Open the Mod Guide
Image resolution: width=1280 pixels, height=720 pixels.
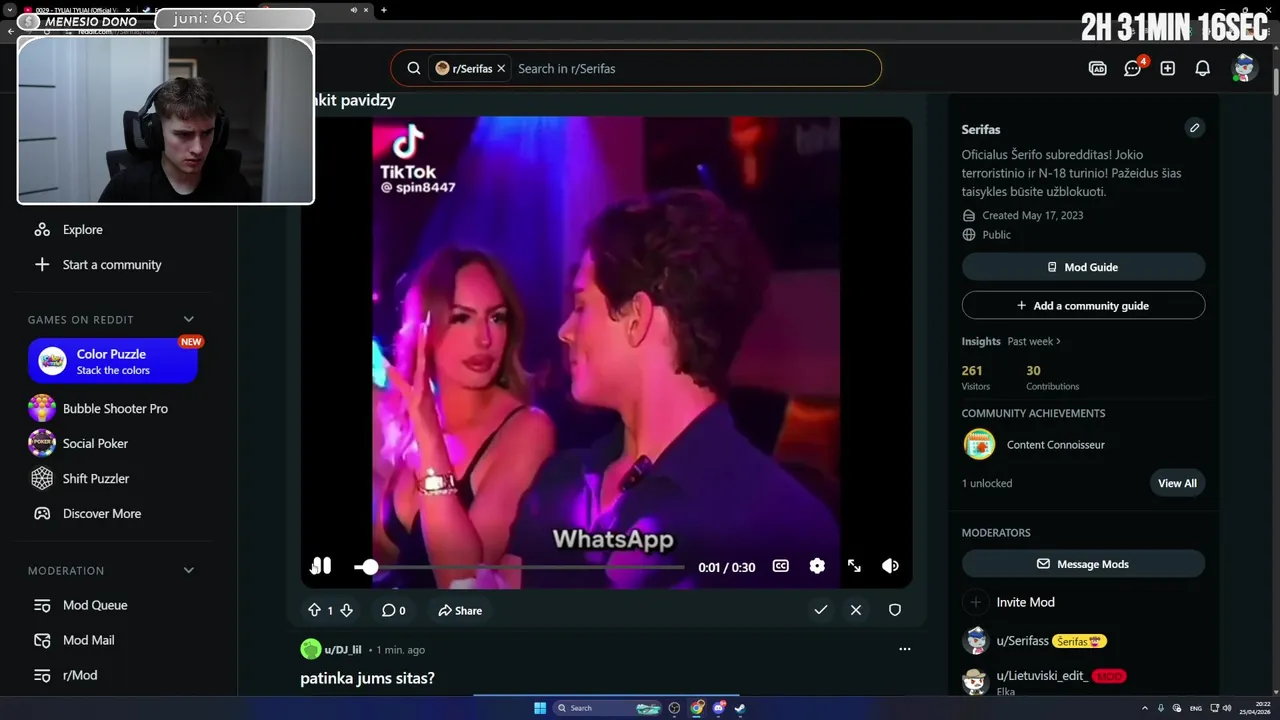pyautogui.click(x=1083, y=267)
